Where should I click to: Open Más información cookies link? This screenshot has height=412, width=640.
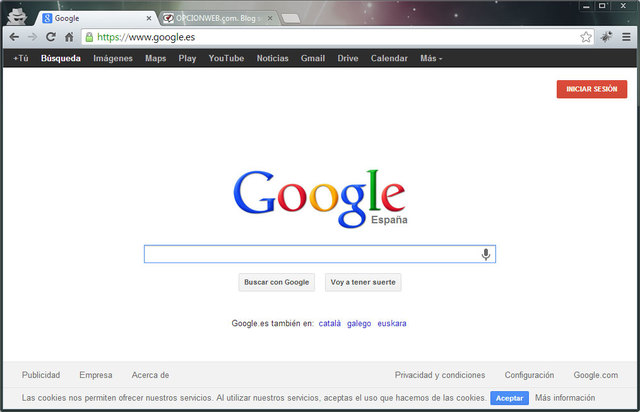point(565,398)
